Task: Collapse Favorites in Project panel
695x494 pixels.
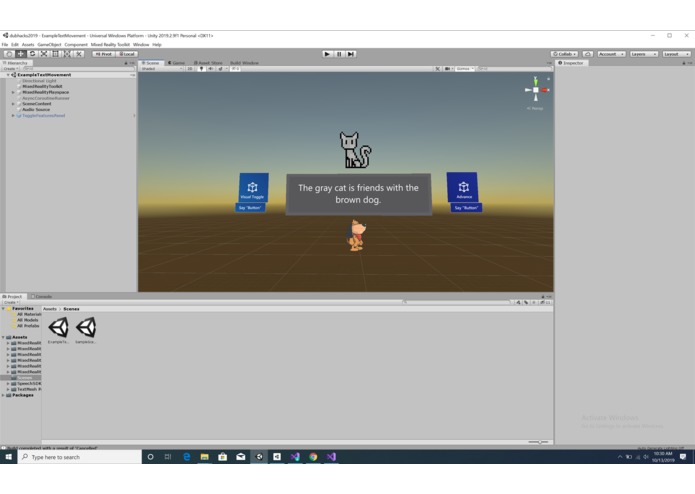Action: click(3, 308)
